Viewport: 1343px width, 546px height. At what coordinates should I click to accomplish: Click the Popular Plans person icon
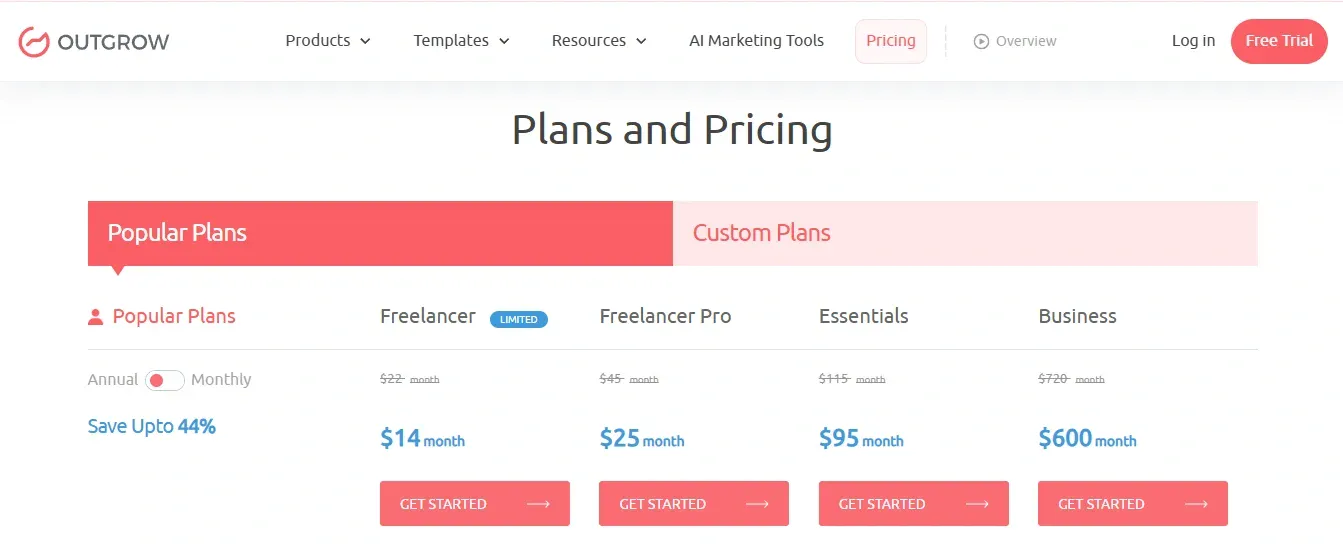point(96,317)
